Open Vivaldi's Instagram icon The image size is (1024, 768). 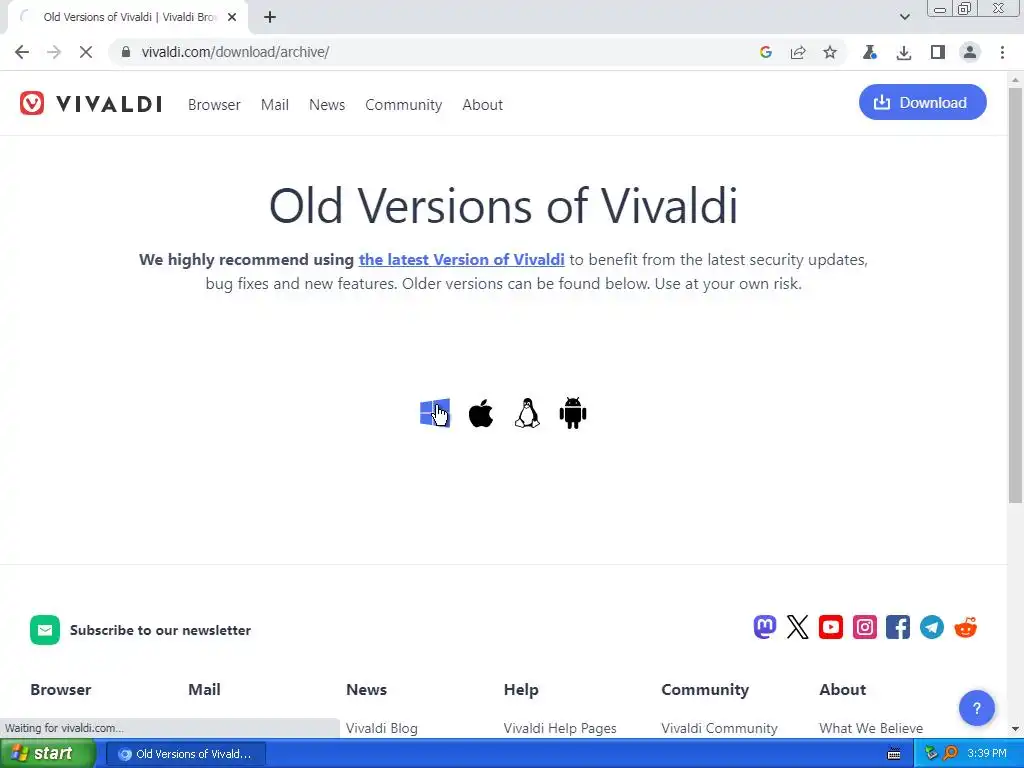pos(865,628)
